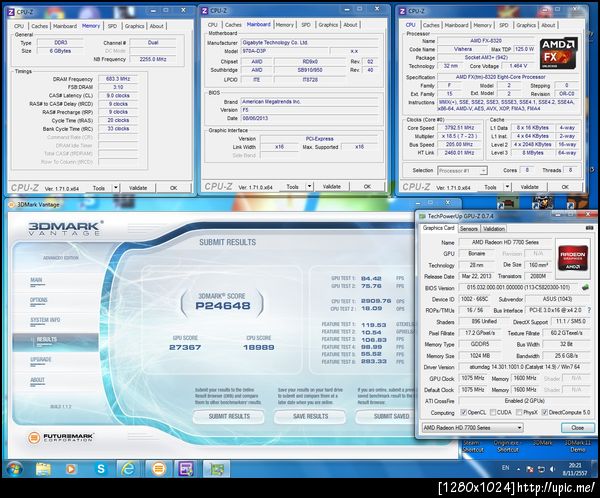Show hidden tray icons arrow
The image size is (600, 498).
[x=519, y=469]
